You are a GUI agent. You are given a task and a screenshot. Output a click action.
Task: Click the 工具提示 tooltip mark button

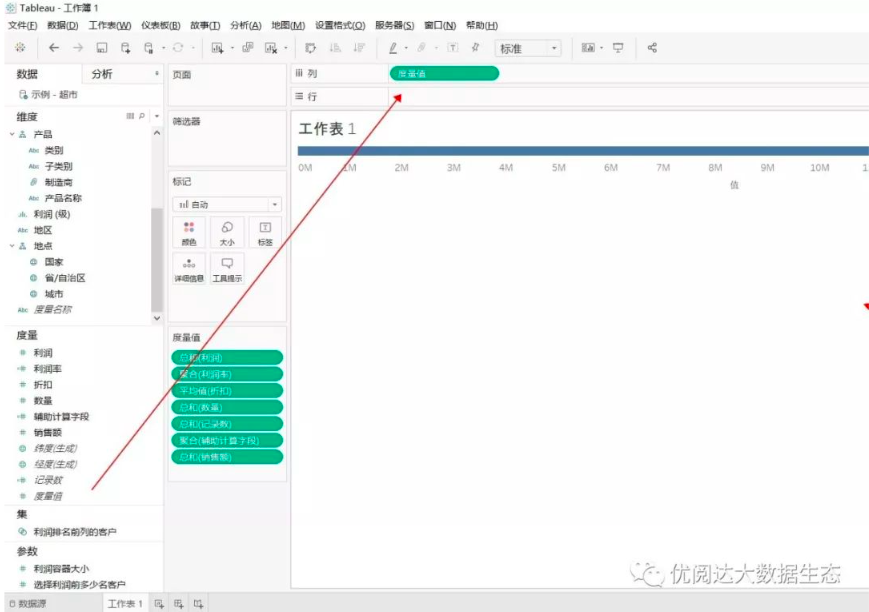227,268
